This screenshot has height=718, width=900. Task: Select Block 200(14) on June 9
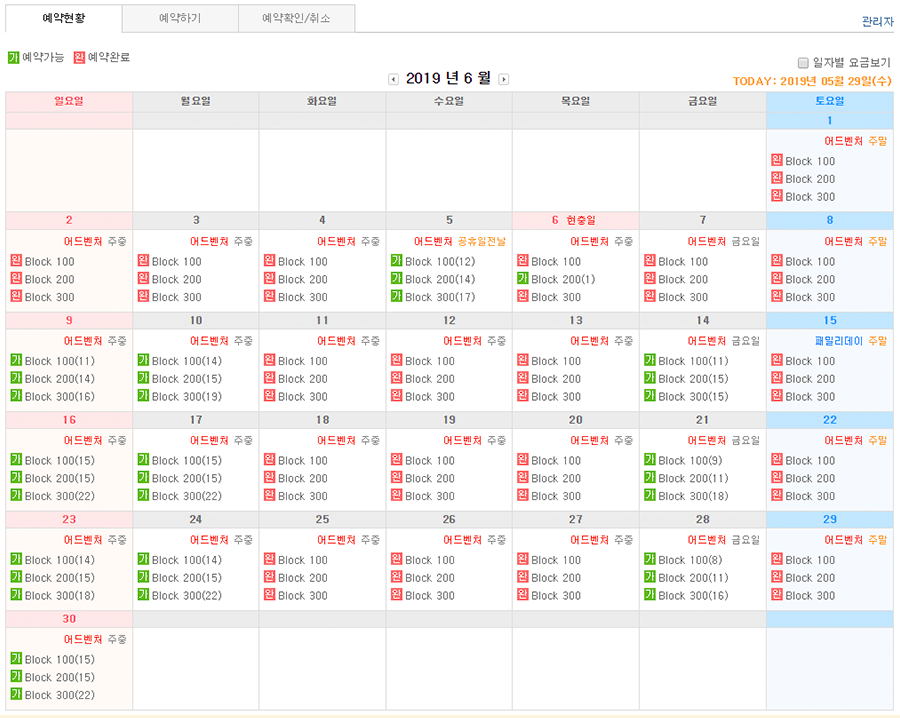(60, 379)
